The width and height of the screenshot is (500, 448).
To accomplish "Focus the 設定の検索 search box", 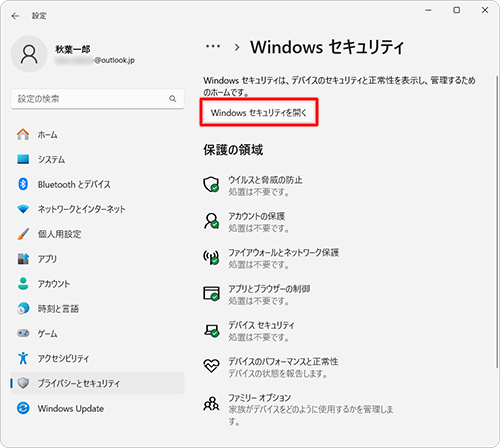I will click(x=97, y=99).
